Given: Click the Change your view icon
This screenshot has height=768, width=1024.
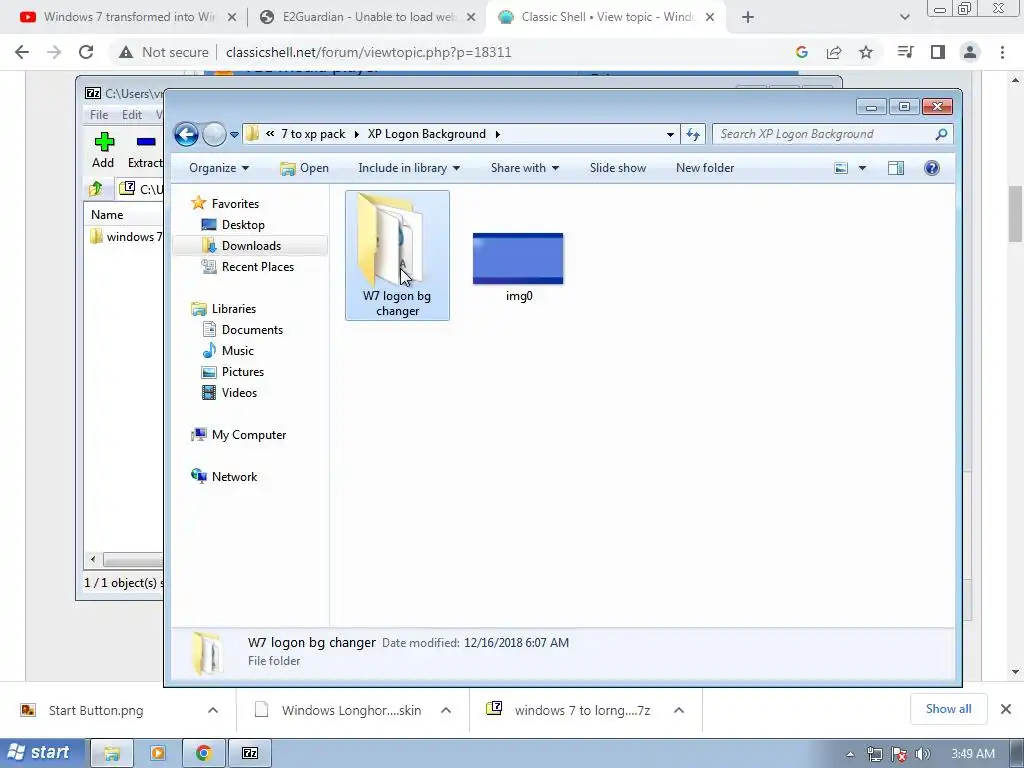Looking at the screenshot, I should 841,168.
